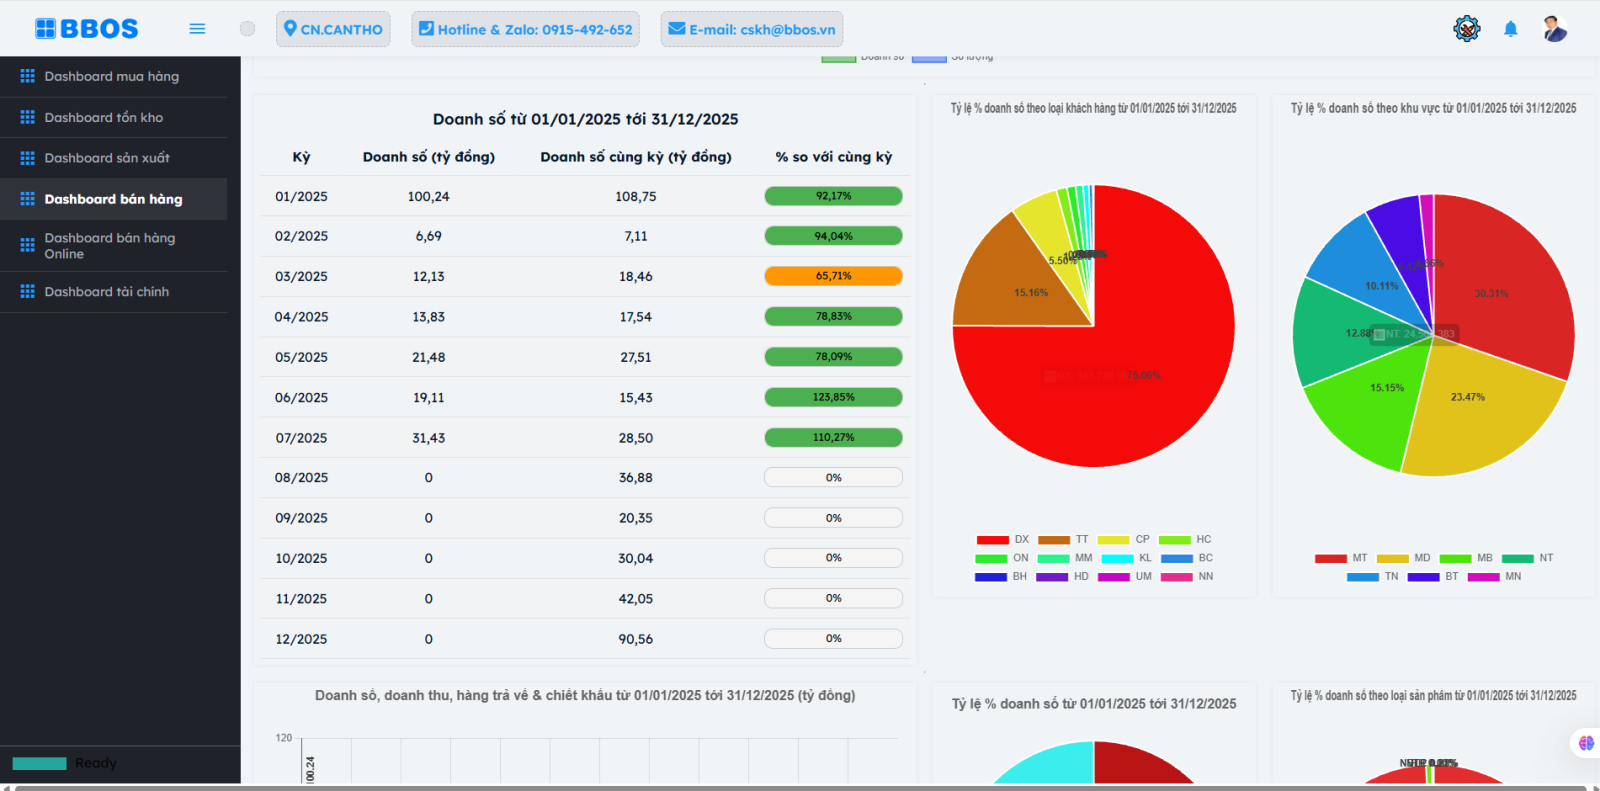
Task: Toggle the ON legend swatch
Action: tap(991, 559)
